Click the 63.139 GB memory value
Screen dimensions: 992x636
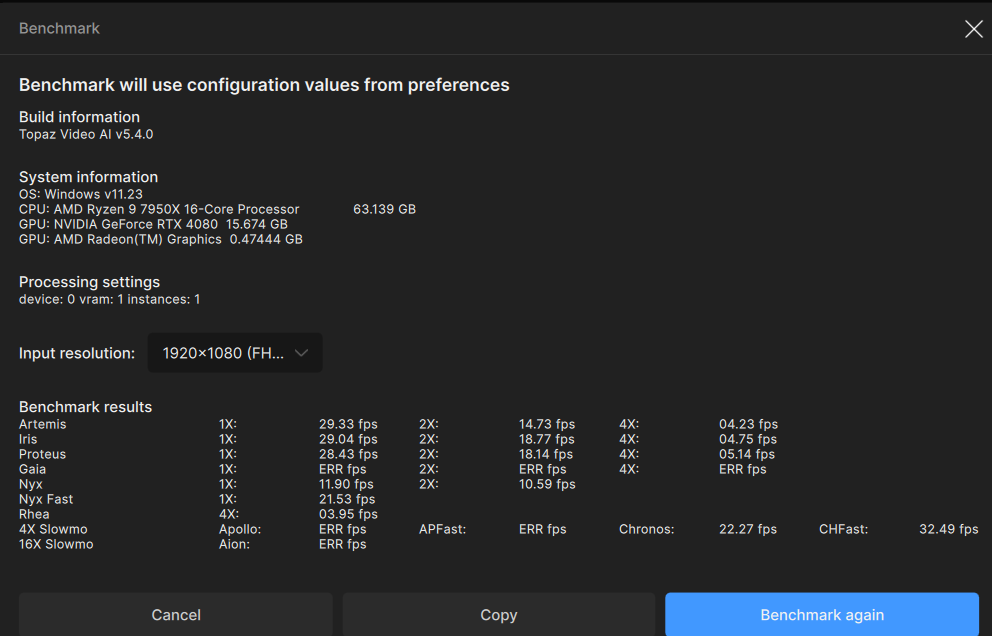coord(384,209)
